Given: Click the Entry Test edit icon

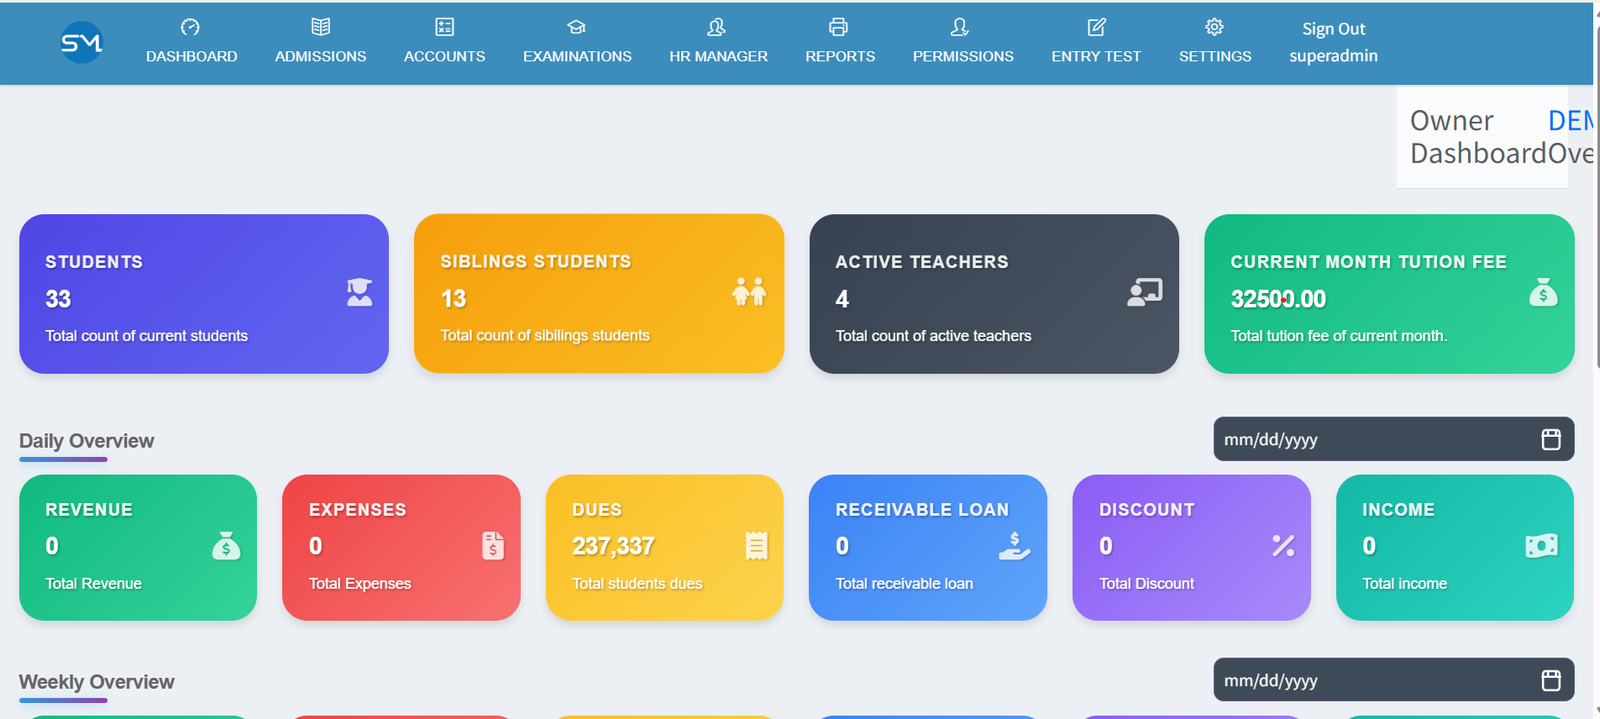Looking at the screenshot, I should 1096,27.
